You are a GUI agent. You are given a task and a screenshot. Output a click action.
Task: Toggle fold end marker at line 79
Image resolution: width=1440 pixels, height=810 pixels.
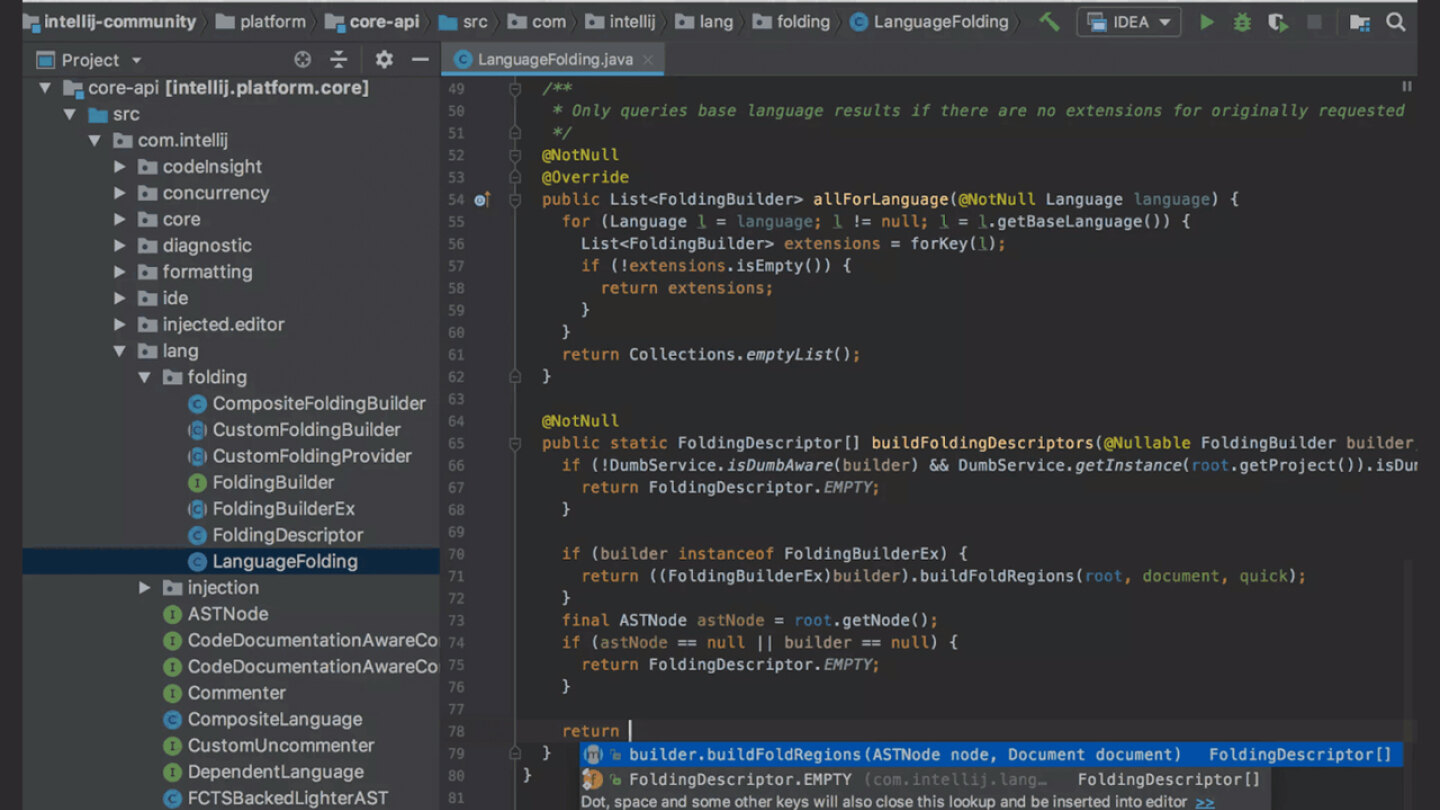(515, 753)
